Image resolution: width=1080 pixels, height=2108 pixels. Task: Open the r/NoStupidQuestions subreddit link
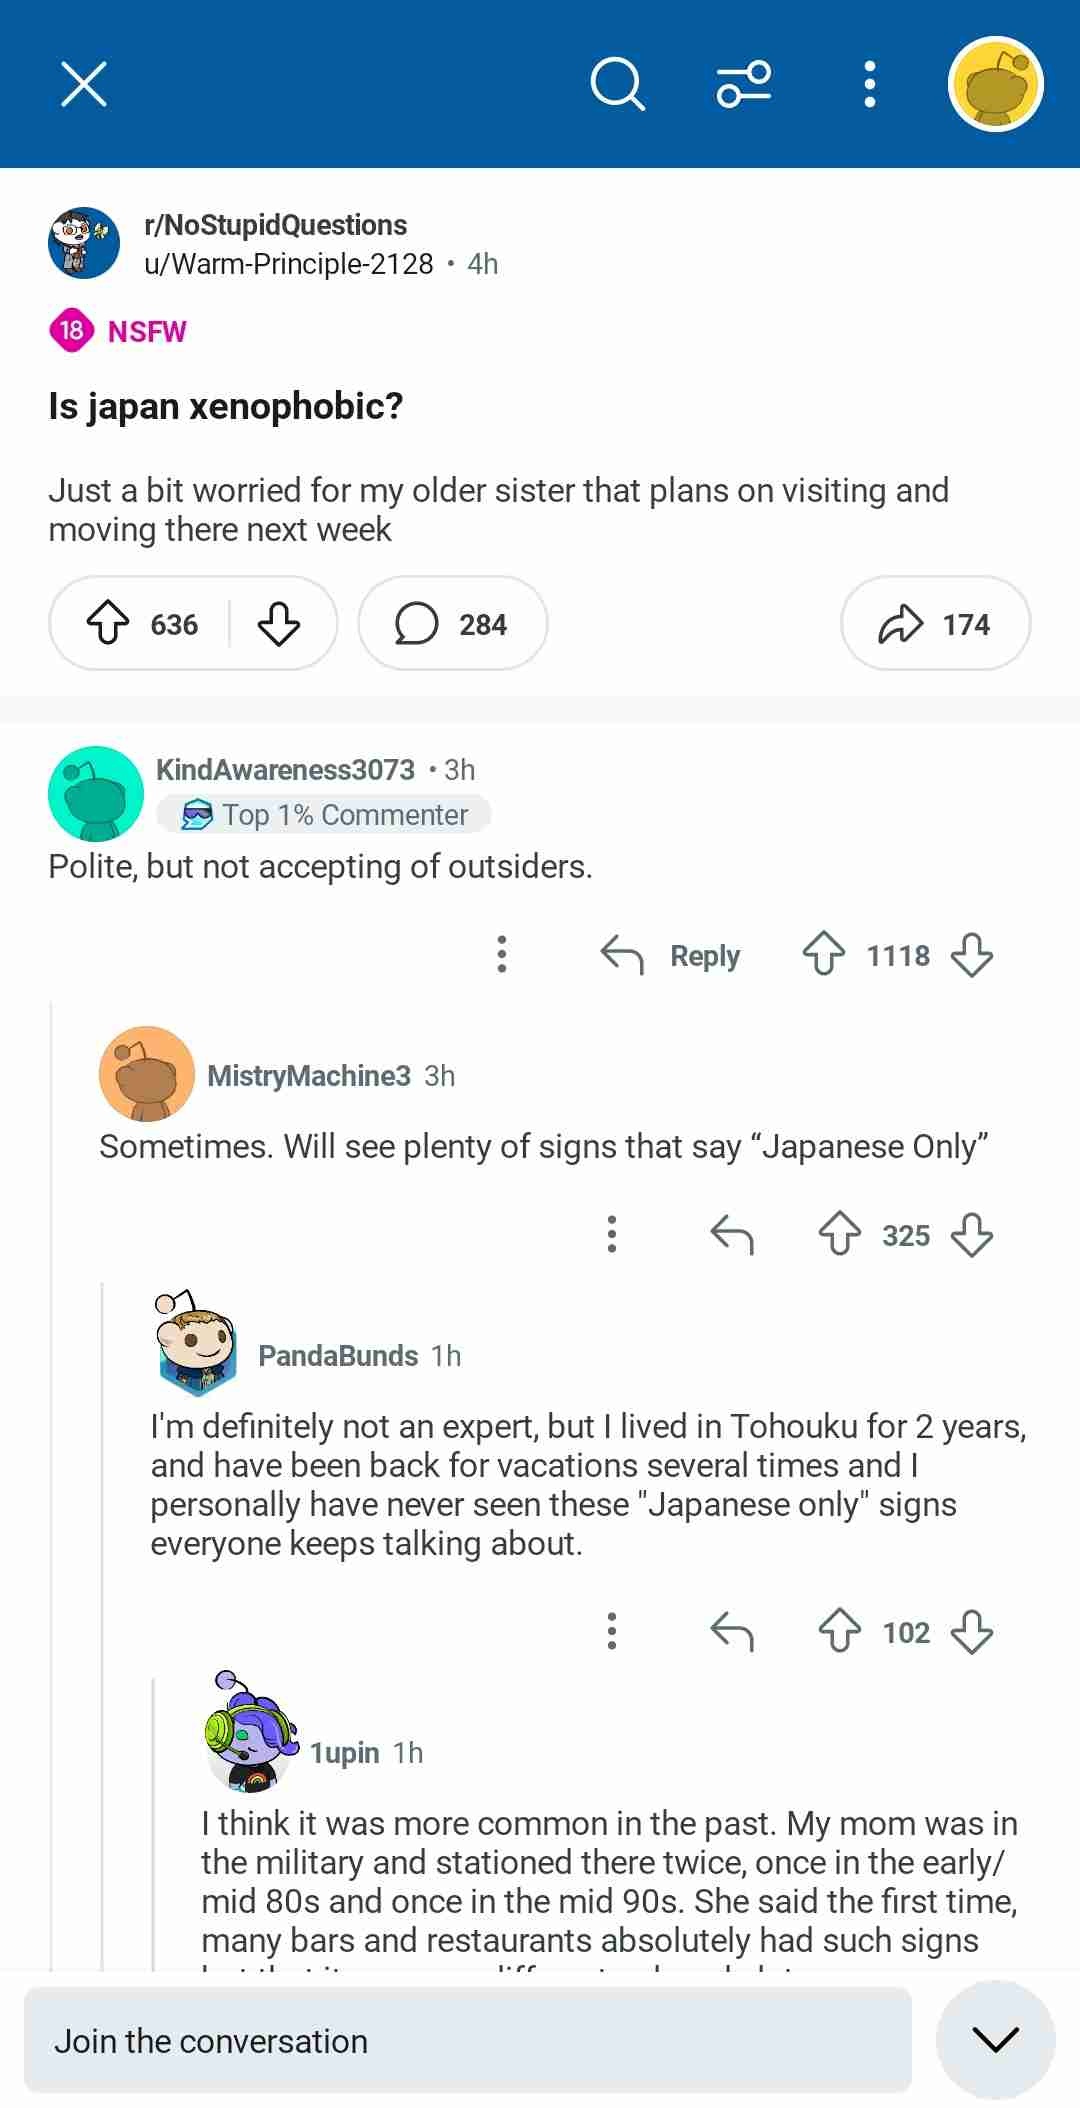(x=275, y=225)
